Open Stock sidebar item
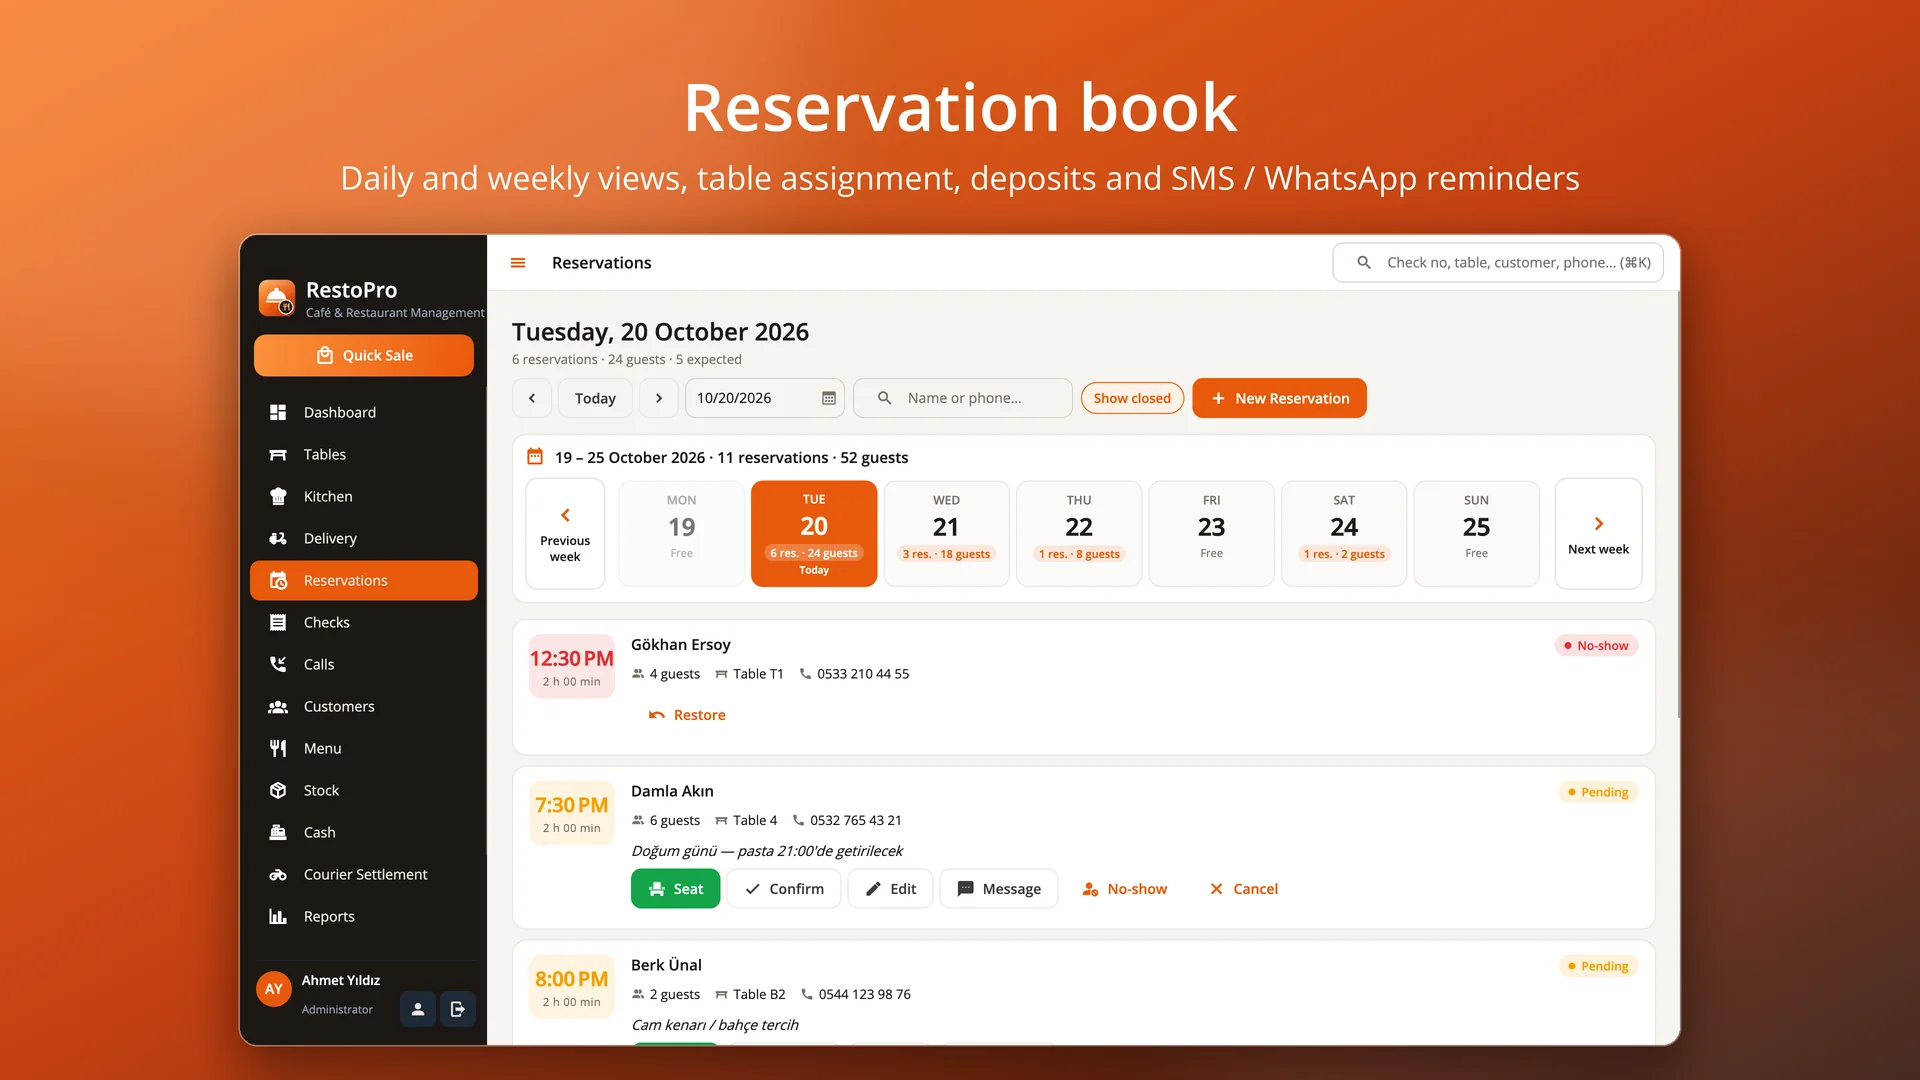Image resolution: width=1920 pixels, height=1080 pixels. pyautogui.click(x=364, y=790)
